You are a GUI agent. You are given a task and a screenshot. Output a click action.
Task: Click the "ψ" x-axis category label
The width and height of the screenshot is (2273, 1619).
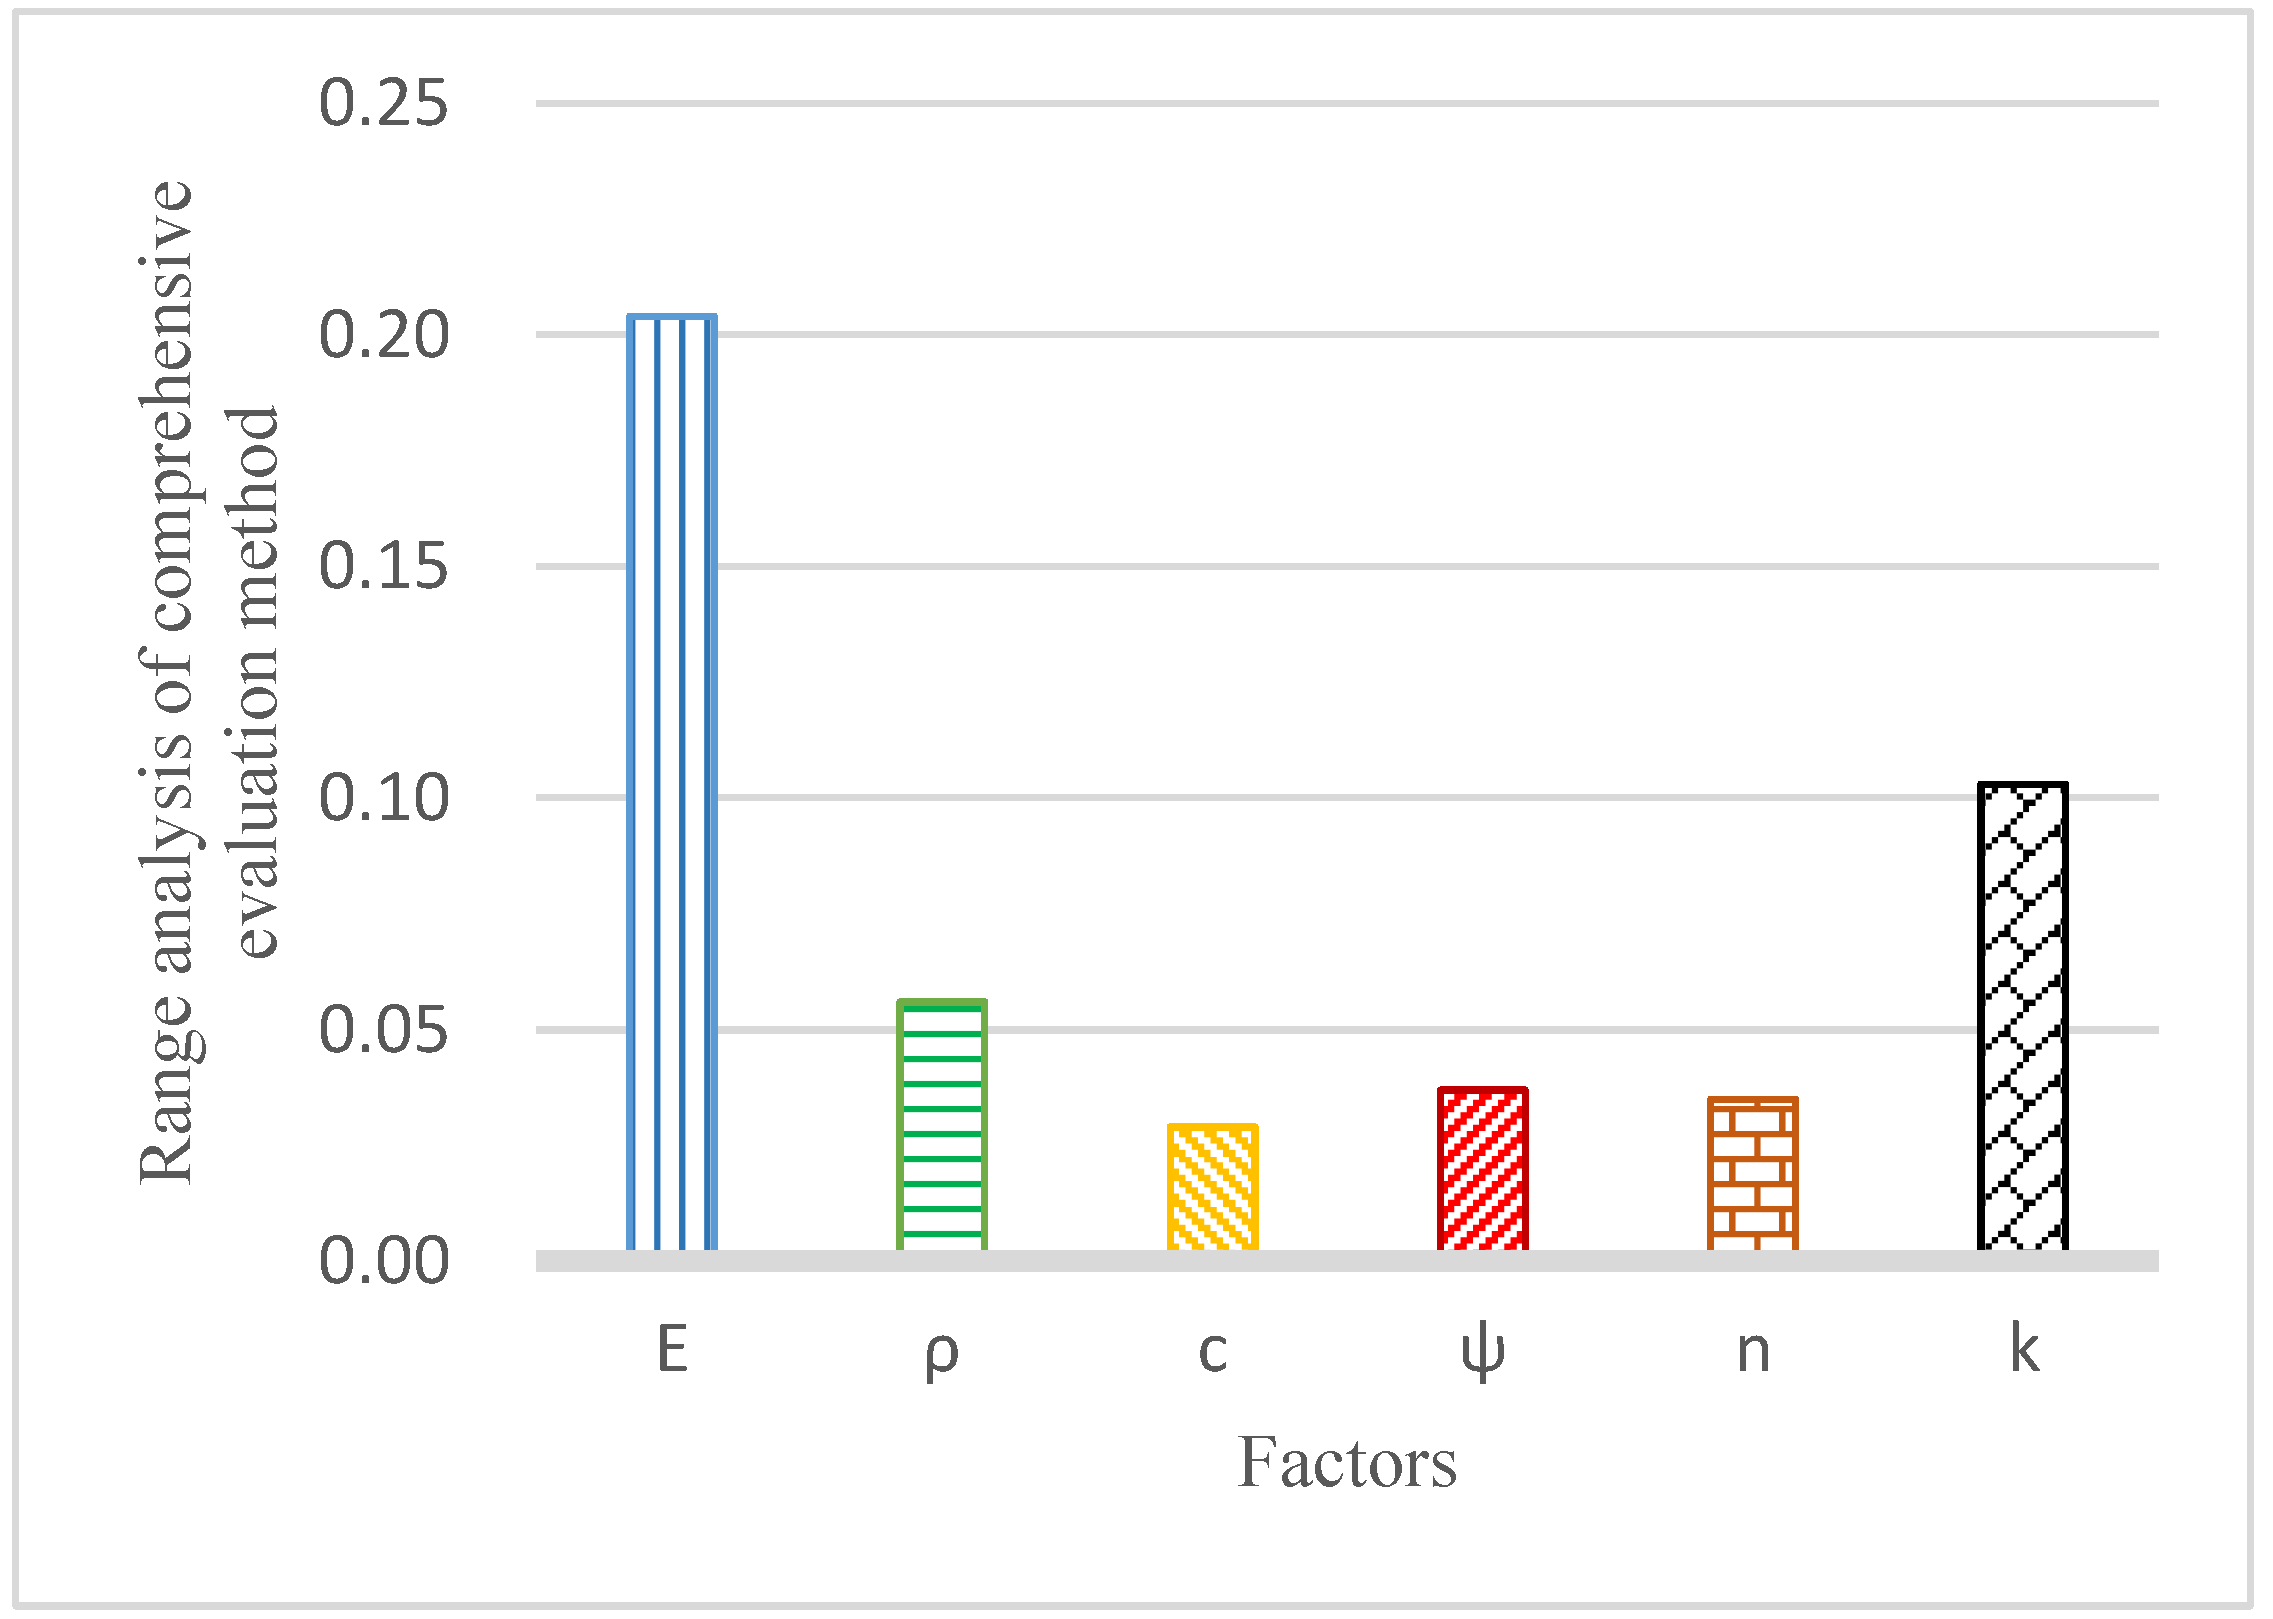(1482, 1352)
